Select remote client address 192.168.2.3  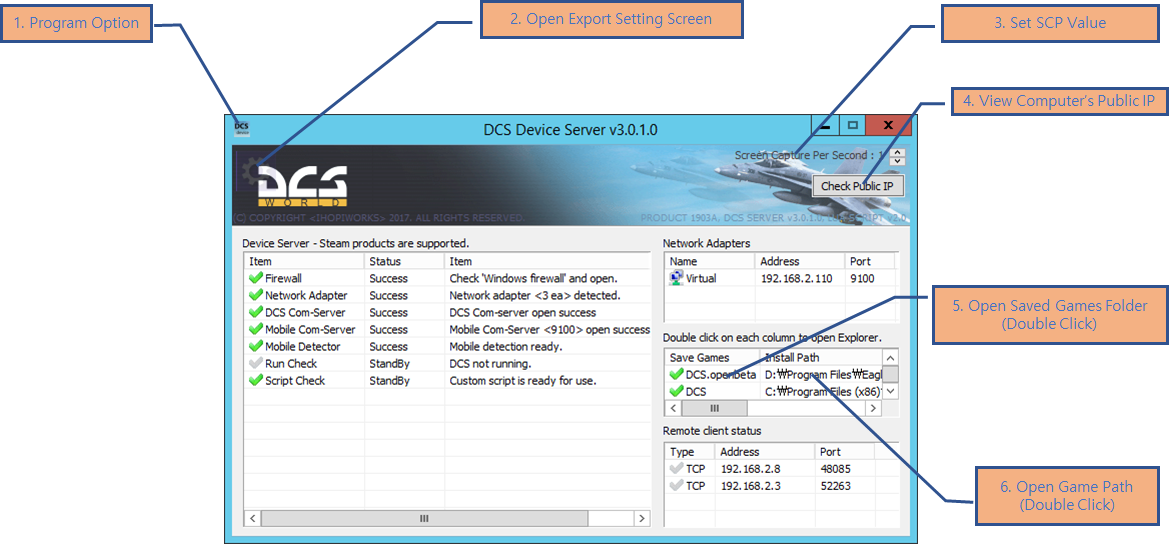(x=752, y=486)
